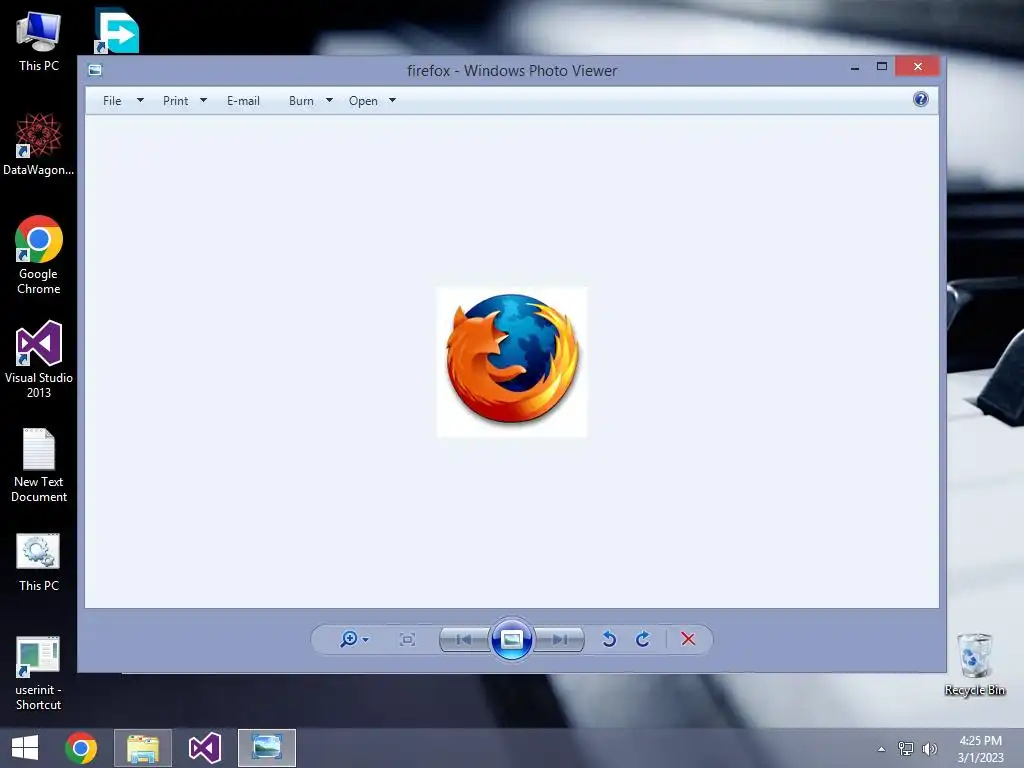Expand the Open dropdown arrow
The width and height of the screenshot is (1024, 768).
point(392,101)
